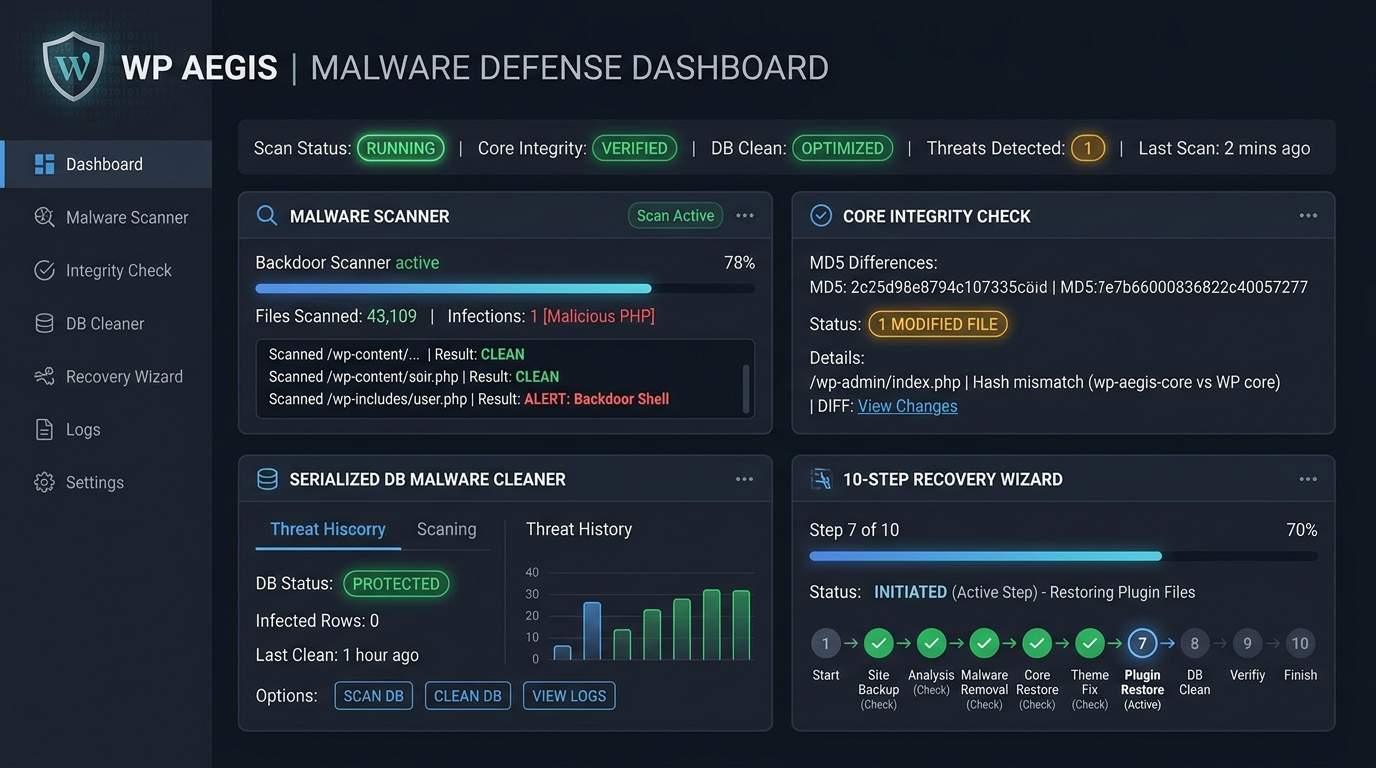Image resolution: width=1376 pixels, height=768 pixels.
Task: Switch to the Scaning tab
Action: [x=446, y=529]
